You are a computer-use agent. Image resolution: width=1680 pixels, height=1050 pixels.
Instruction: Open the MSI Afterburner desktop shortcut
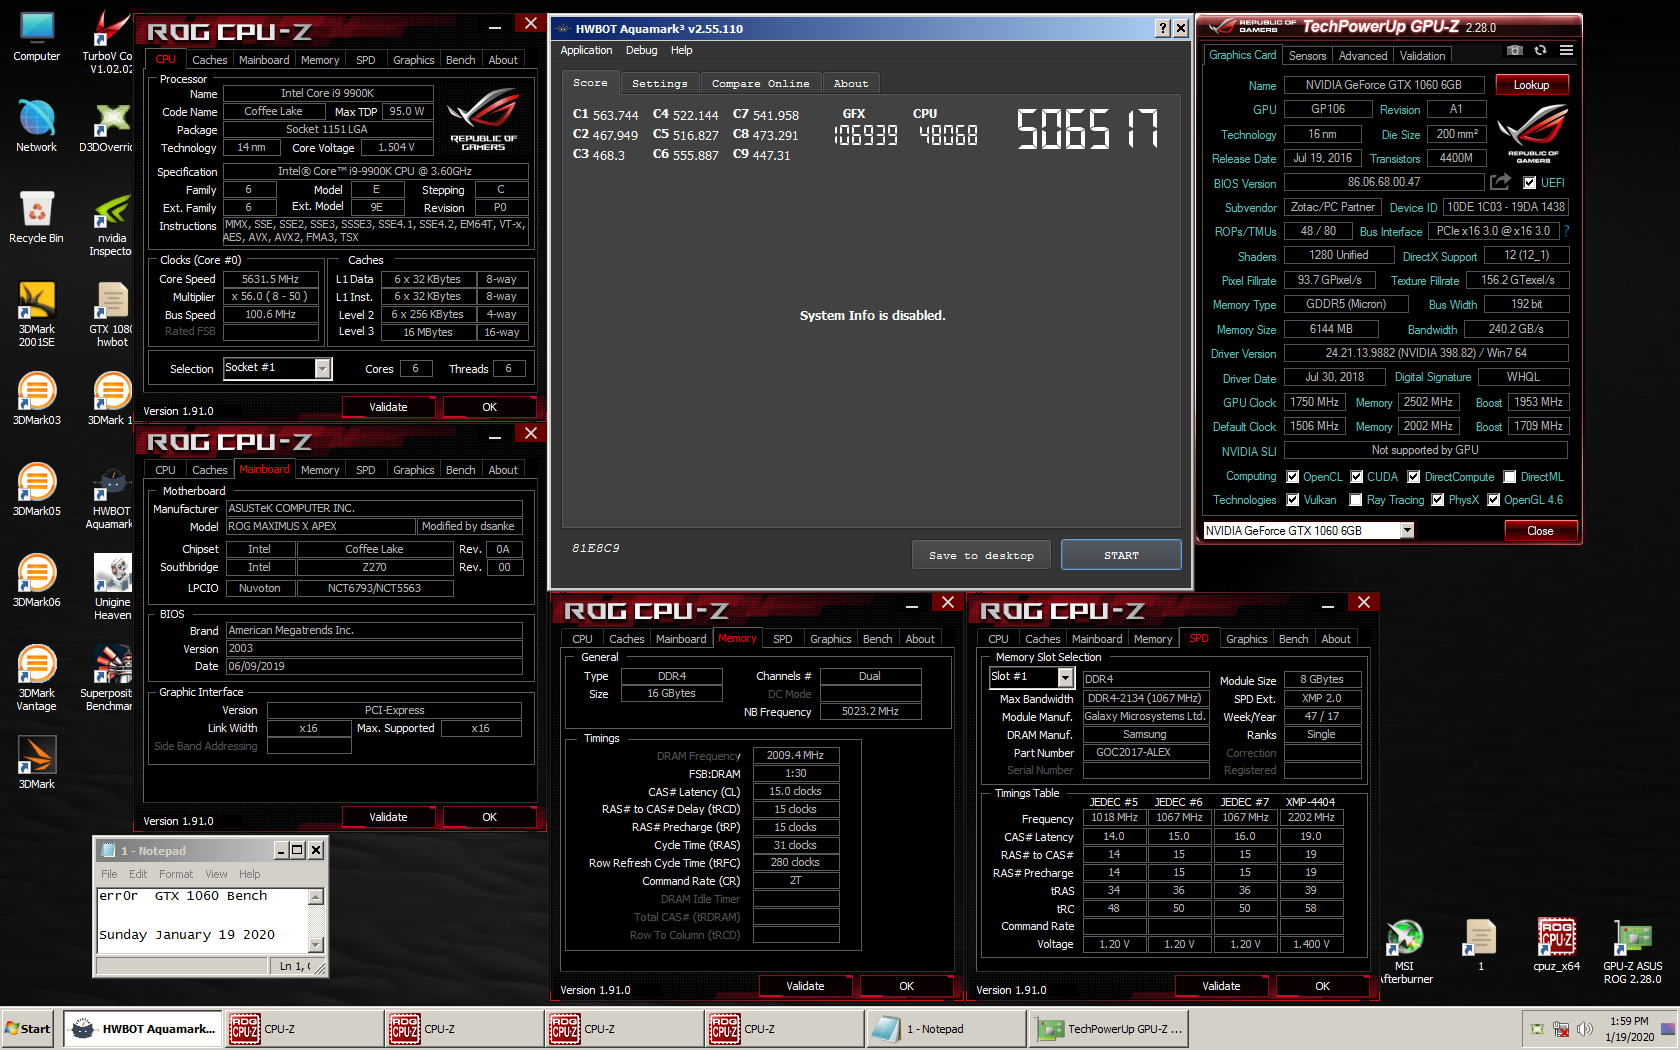pos(1405,952)
